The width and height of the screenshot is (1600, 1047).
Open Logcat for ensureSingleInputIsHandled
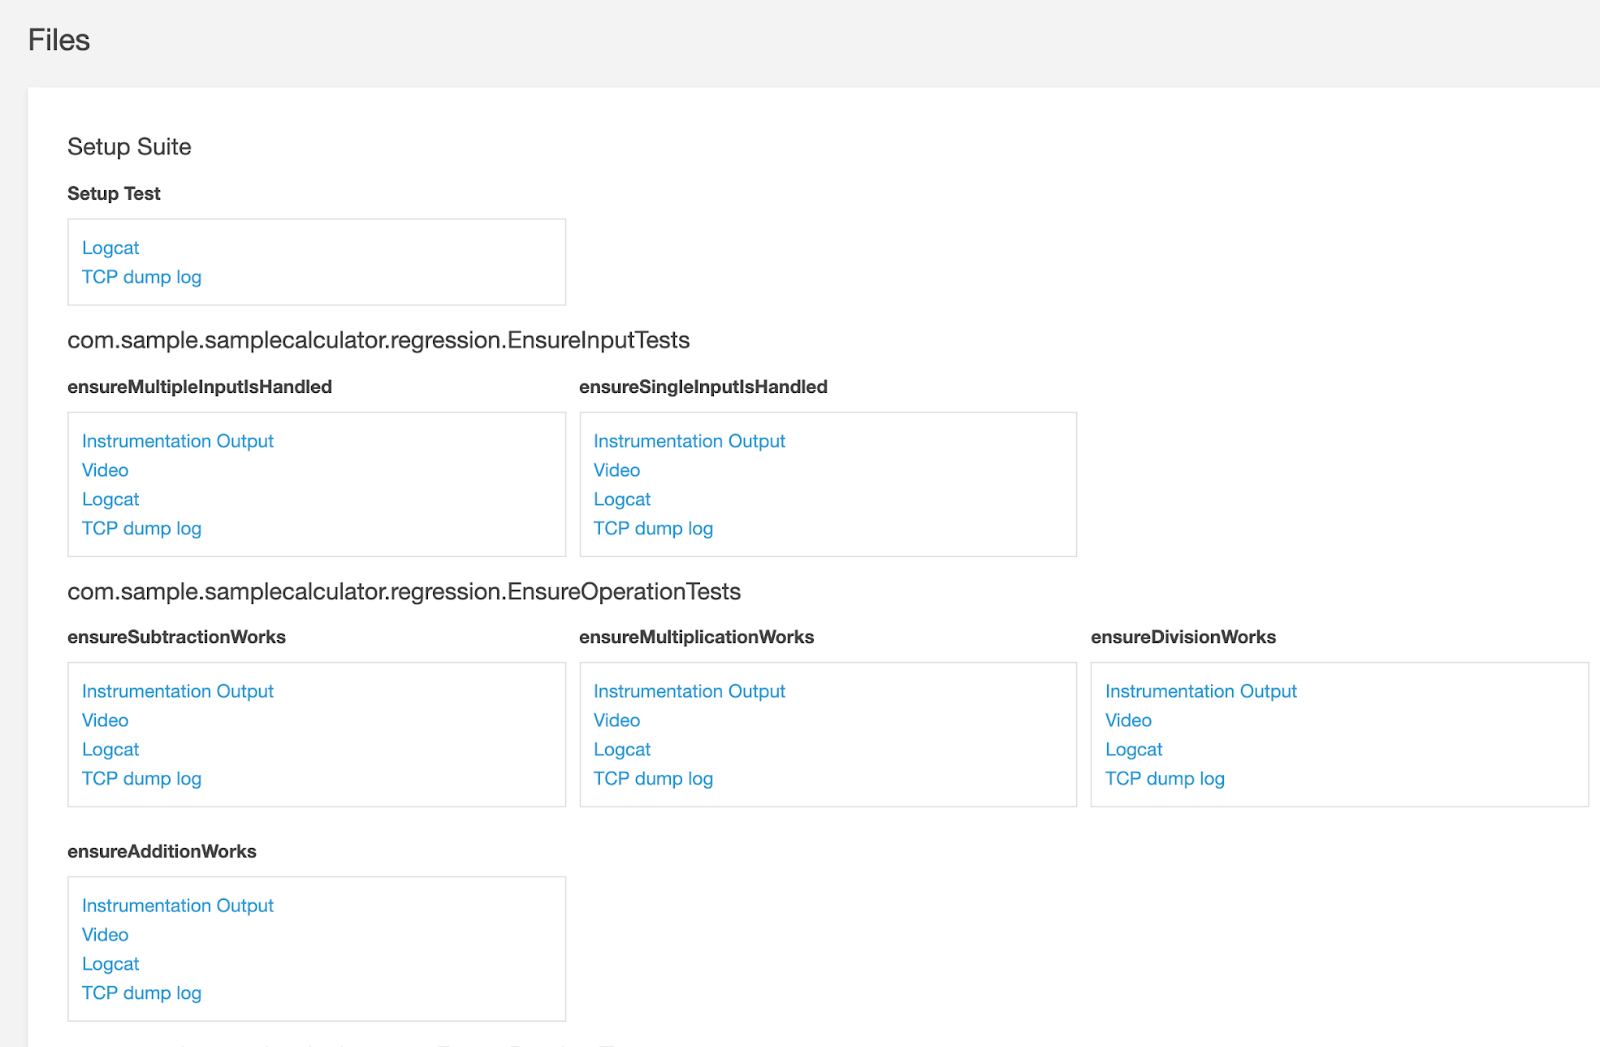point(621,499)
